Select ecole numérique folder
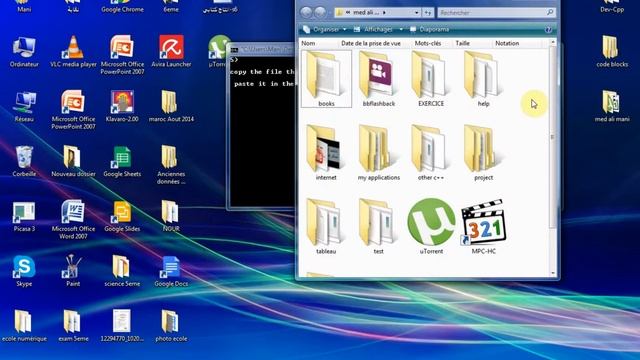Image resolution: width=640 pixels, height=360 pixels. tap(24, 326)
